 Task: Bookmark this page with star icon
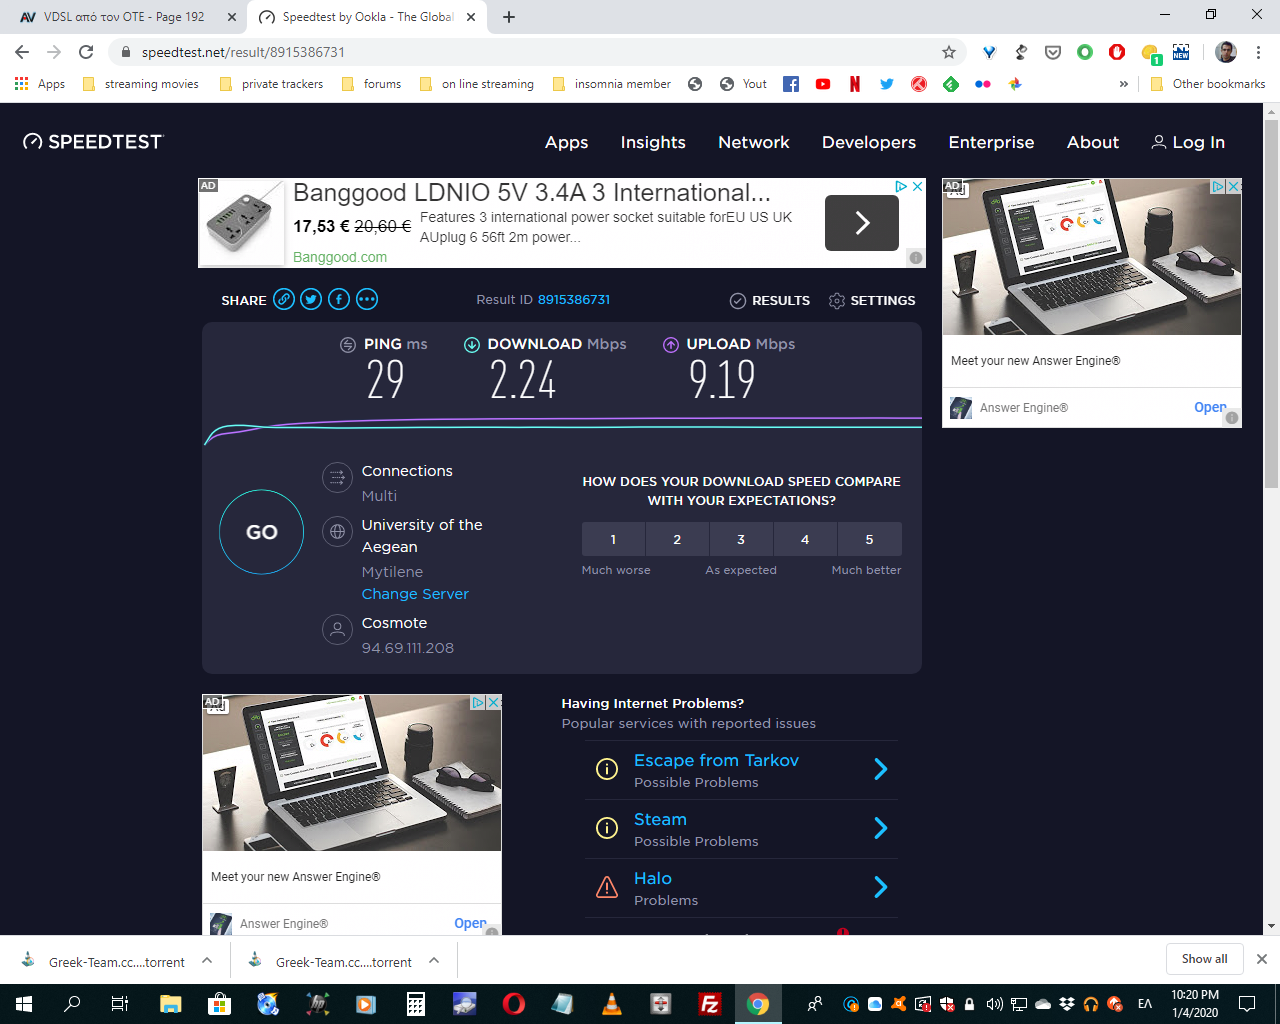click(x=949, y=52)
